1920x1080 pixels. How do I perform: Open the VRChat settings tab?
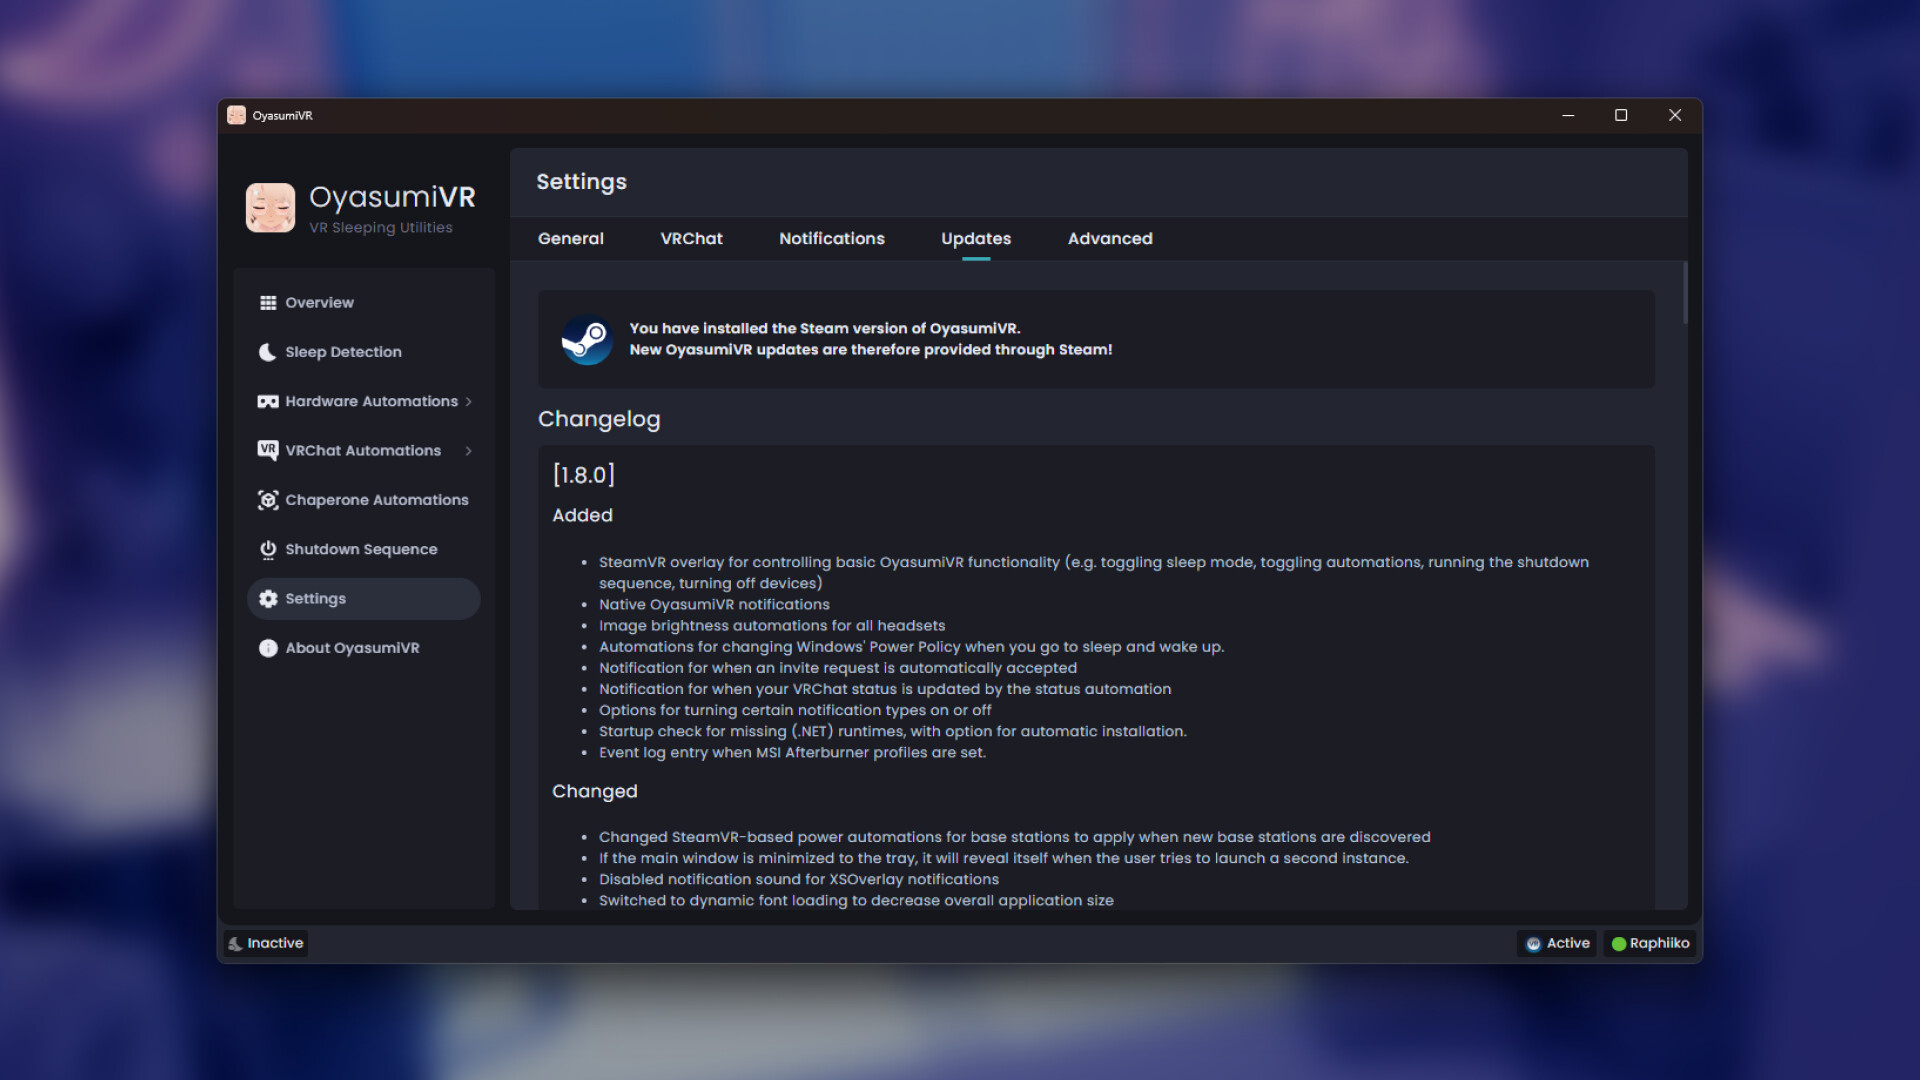[691, 238]
